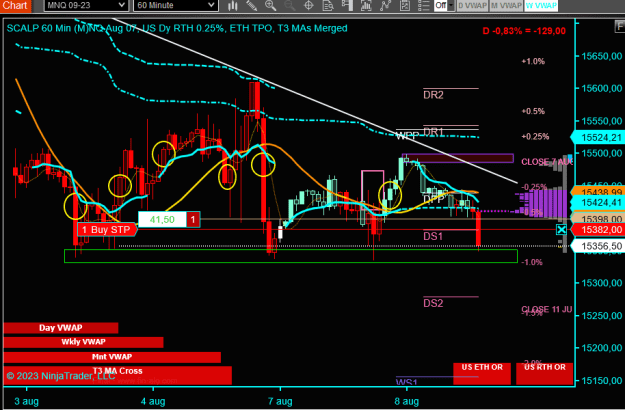The height and width of the screenshot is (410, 625).
Task: Activate the crosshair cursor icon
Action: click(309, 6)
